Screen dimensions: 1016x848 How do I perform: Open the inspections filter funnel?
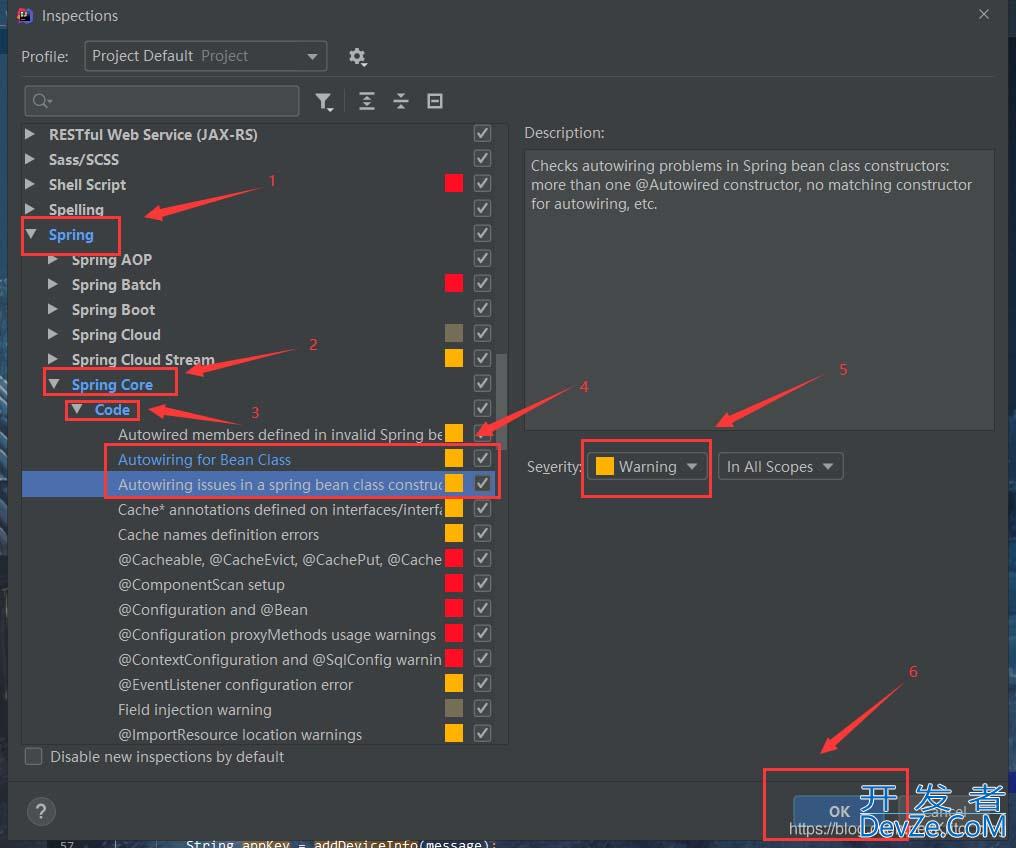pos(324,102)
